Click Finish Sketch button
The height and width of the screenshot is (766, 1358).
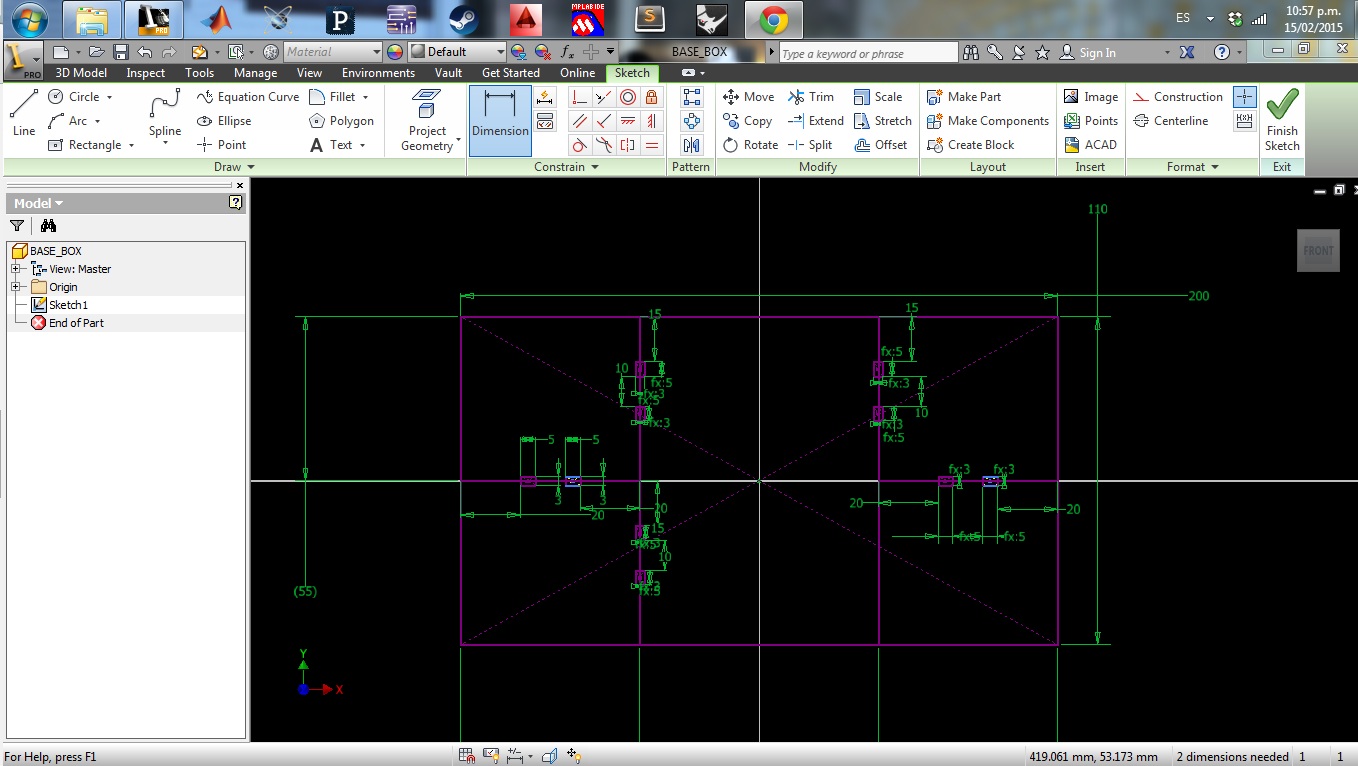1282,120
